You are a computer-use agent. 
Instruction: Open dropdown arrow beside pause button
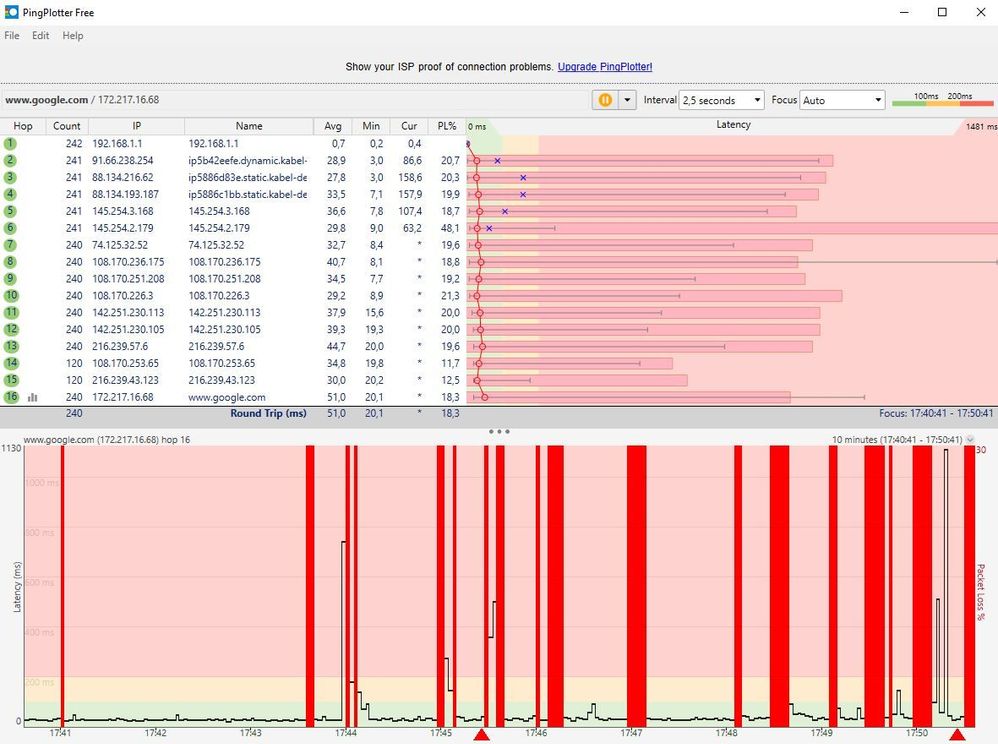coord(628,100)
